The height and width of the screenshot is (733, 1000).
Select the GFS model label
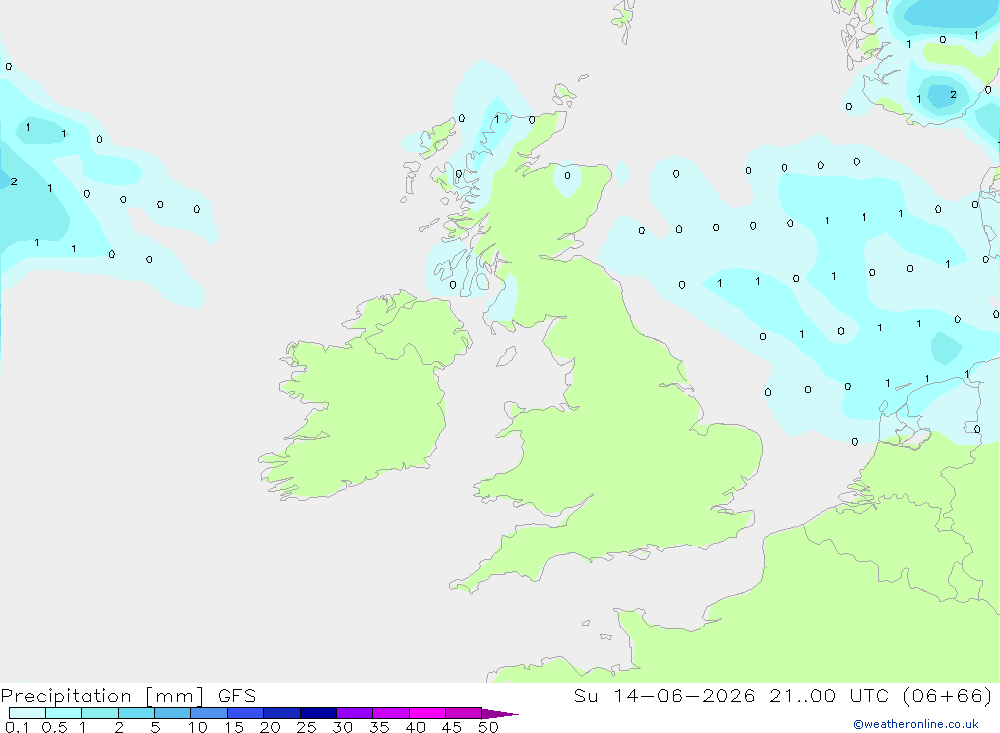[237, 696]
